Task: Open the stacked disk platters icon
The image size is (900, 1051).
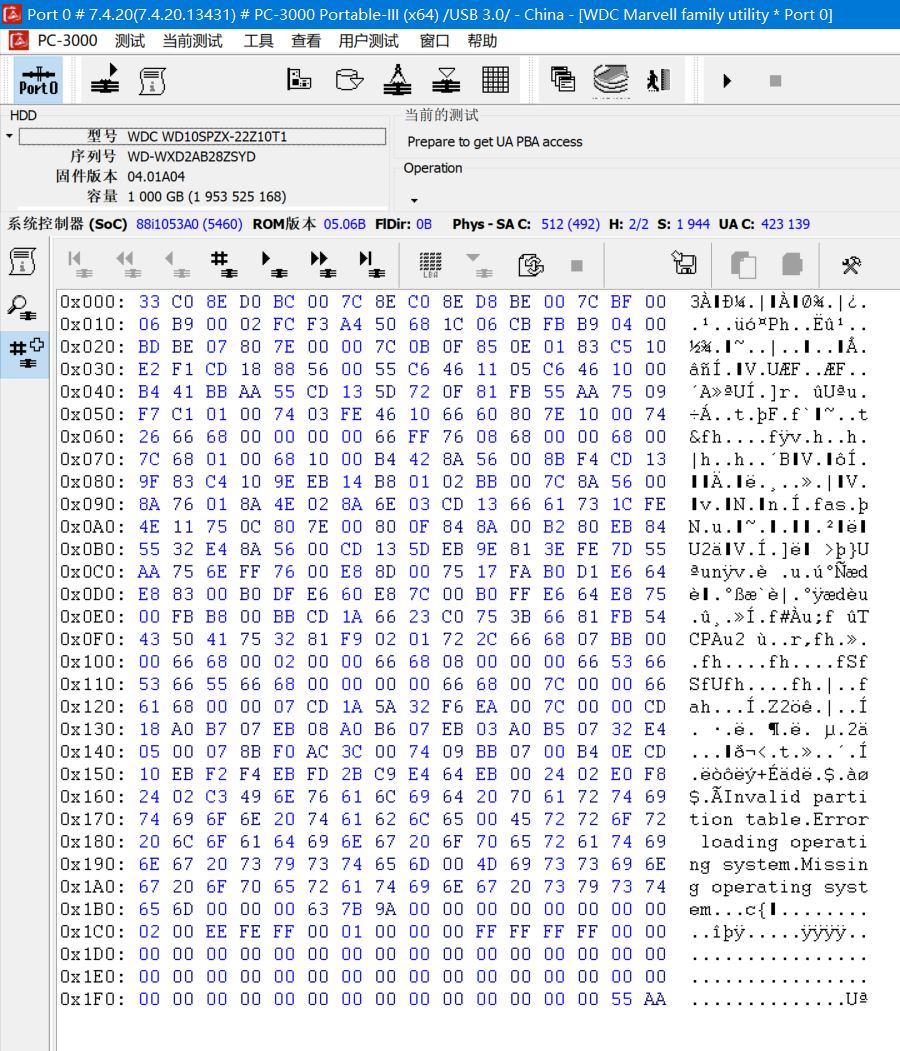Action: [610, 79]
